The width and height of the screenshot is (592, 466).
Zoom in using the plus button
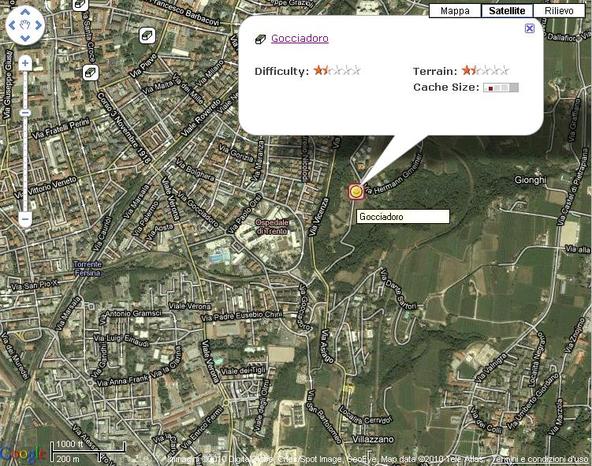coord(25,63)
